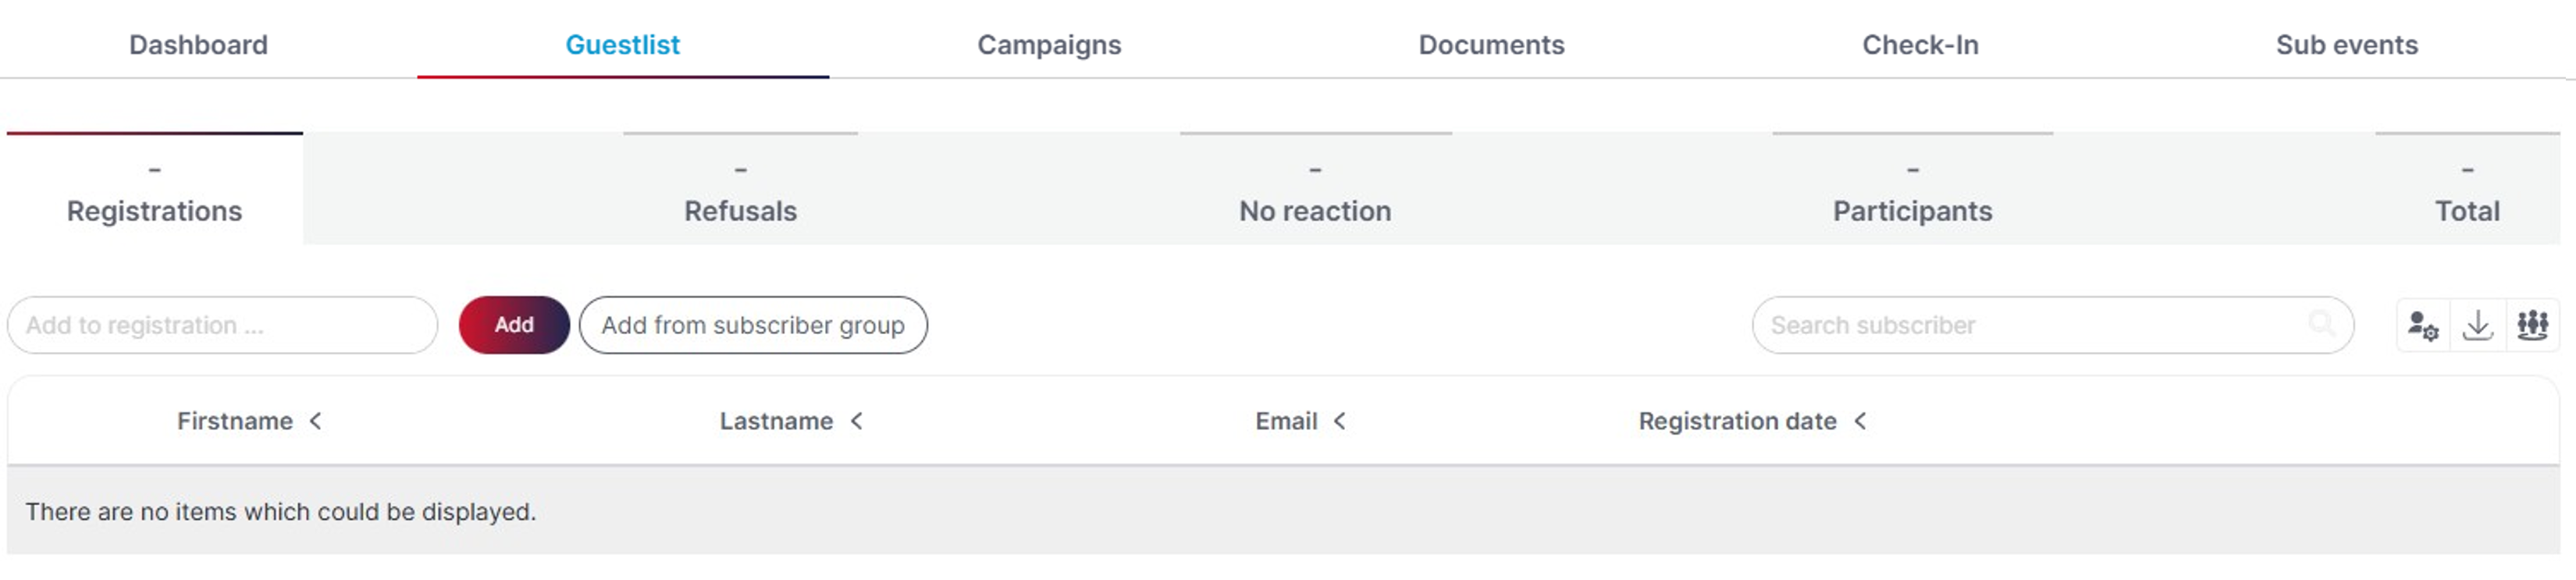The image size is (2576, 580).
Task: Select the Check-In tab
Action: coord(1920,45)
